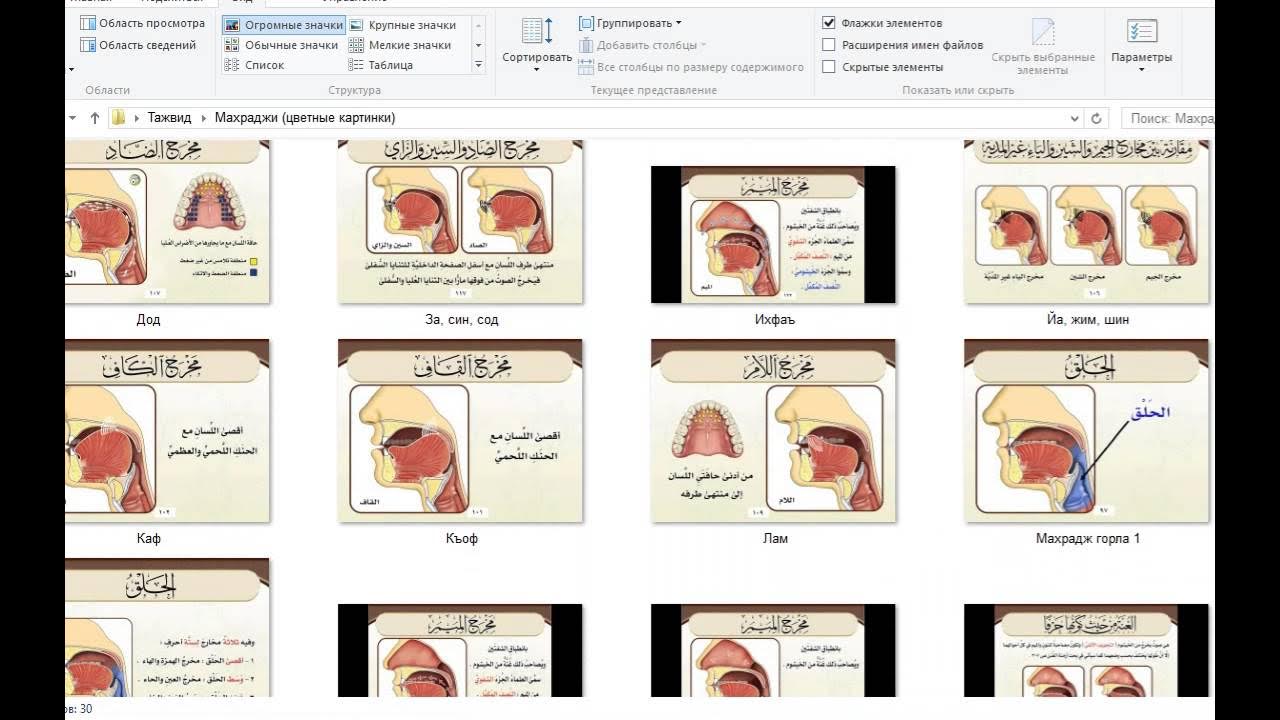This screenshot has height=720, width=1280.
Task: Click file name label Дод
Action: pos(148,320)
